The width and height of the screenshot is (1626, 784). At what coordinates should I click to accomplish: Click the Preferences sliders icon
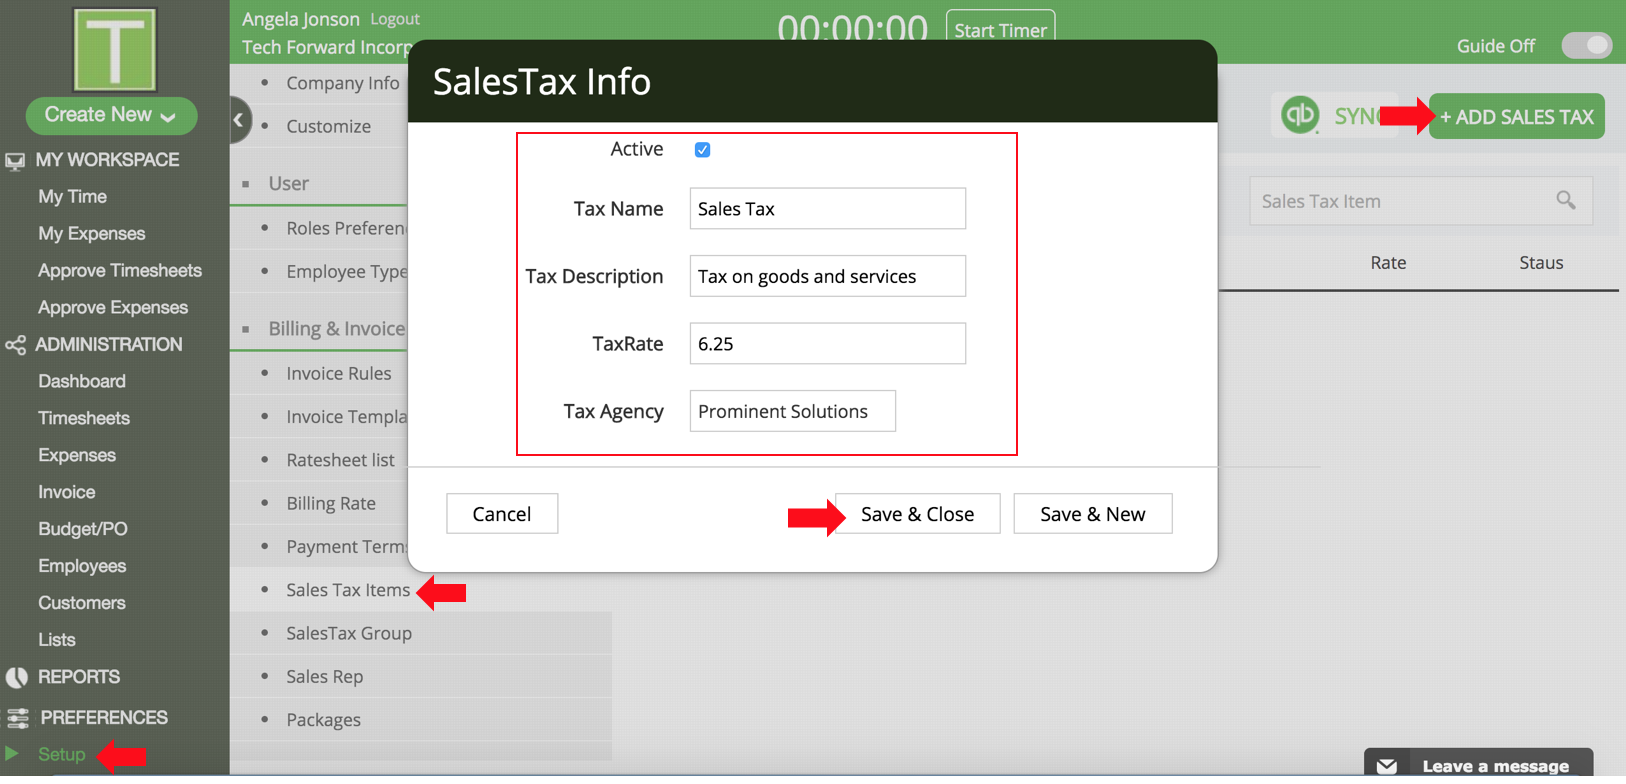17,718
